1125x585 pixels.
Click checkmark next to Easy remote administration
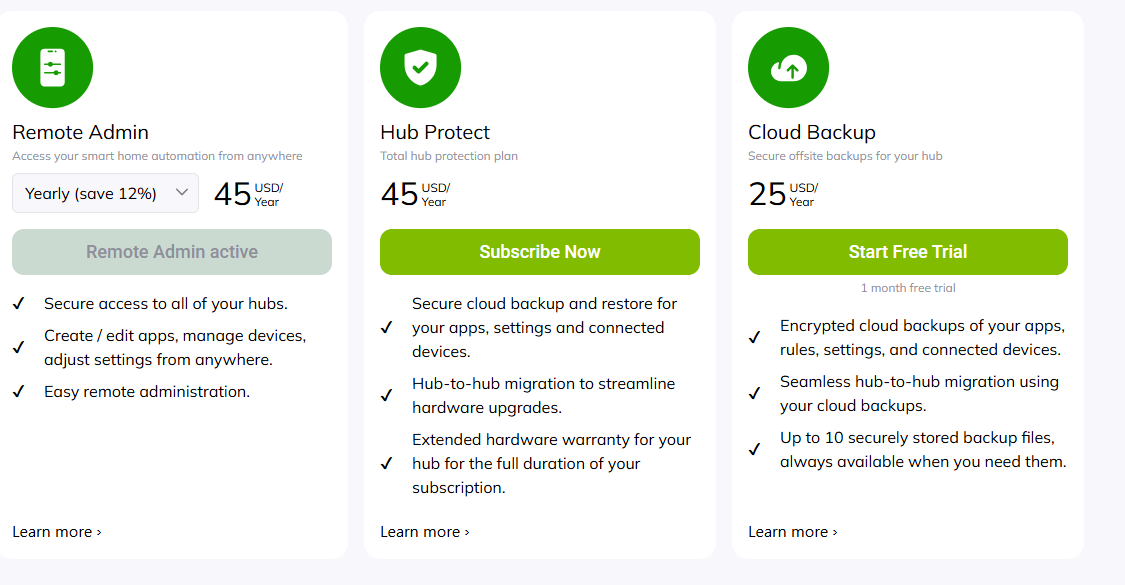pyautogui.click(x=18, y=392)
